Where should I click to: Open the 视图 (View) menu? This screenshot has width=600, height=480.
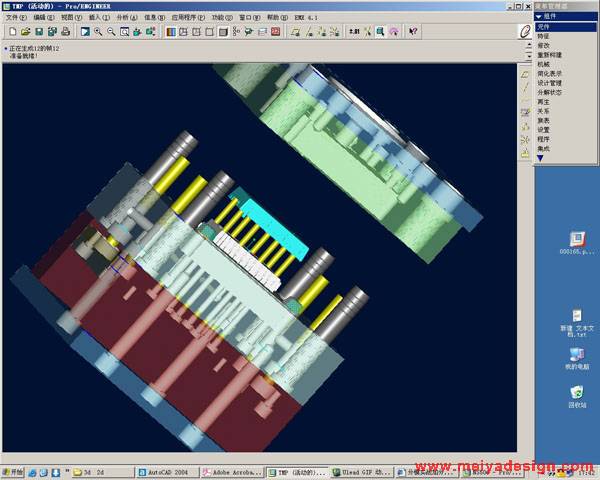[x=67, y=18]
